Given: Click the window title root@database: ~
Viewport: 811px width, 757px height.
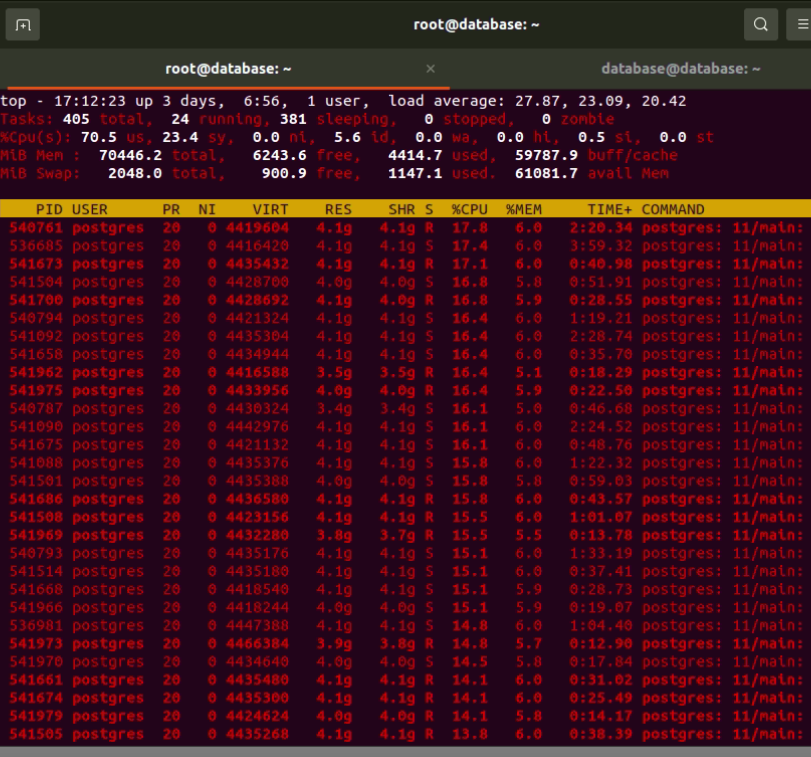Looking at the screenshot, I should tap(476, 25).
